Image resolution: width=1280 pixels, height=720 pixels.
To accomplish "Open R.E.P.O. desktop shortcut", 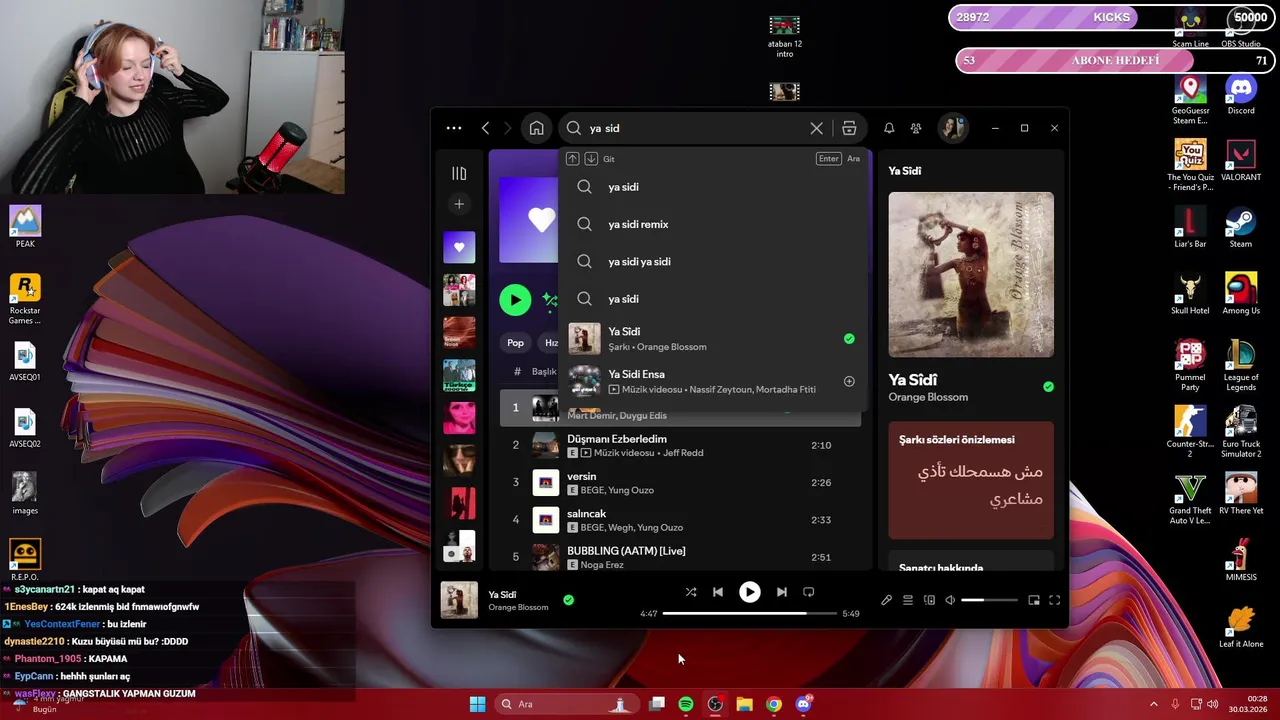I will 25,560.
